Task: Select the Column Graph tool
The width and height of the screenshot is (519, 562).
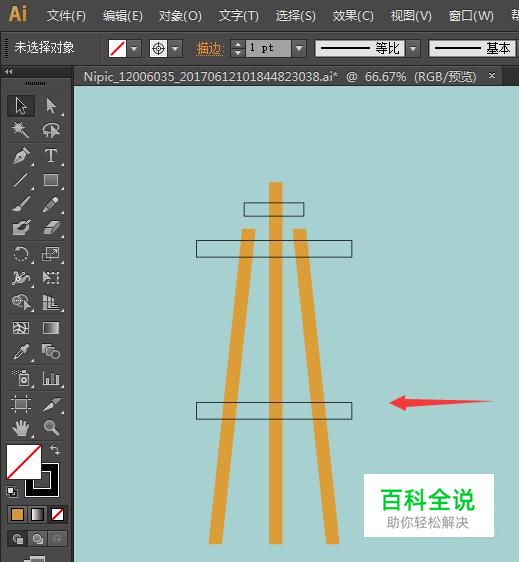Action: click(x=51, y=378)
